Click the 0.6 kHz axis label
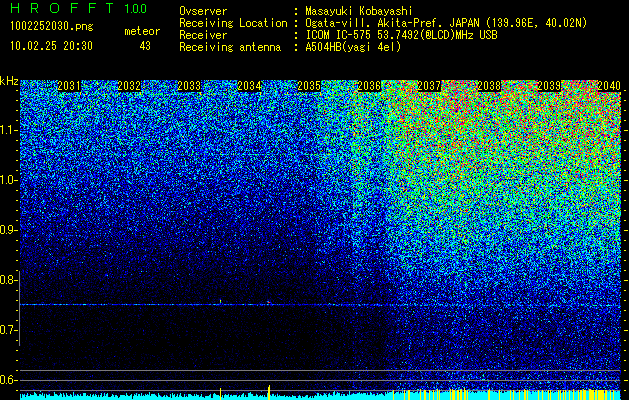Screen dimensions: 629x400 [x=7, y=380]
